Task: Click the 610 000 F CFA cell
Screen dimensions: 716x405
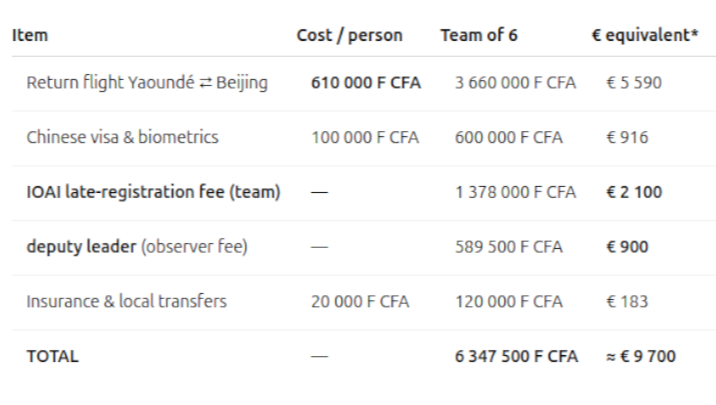Action: click(366, 83)
